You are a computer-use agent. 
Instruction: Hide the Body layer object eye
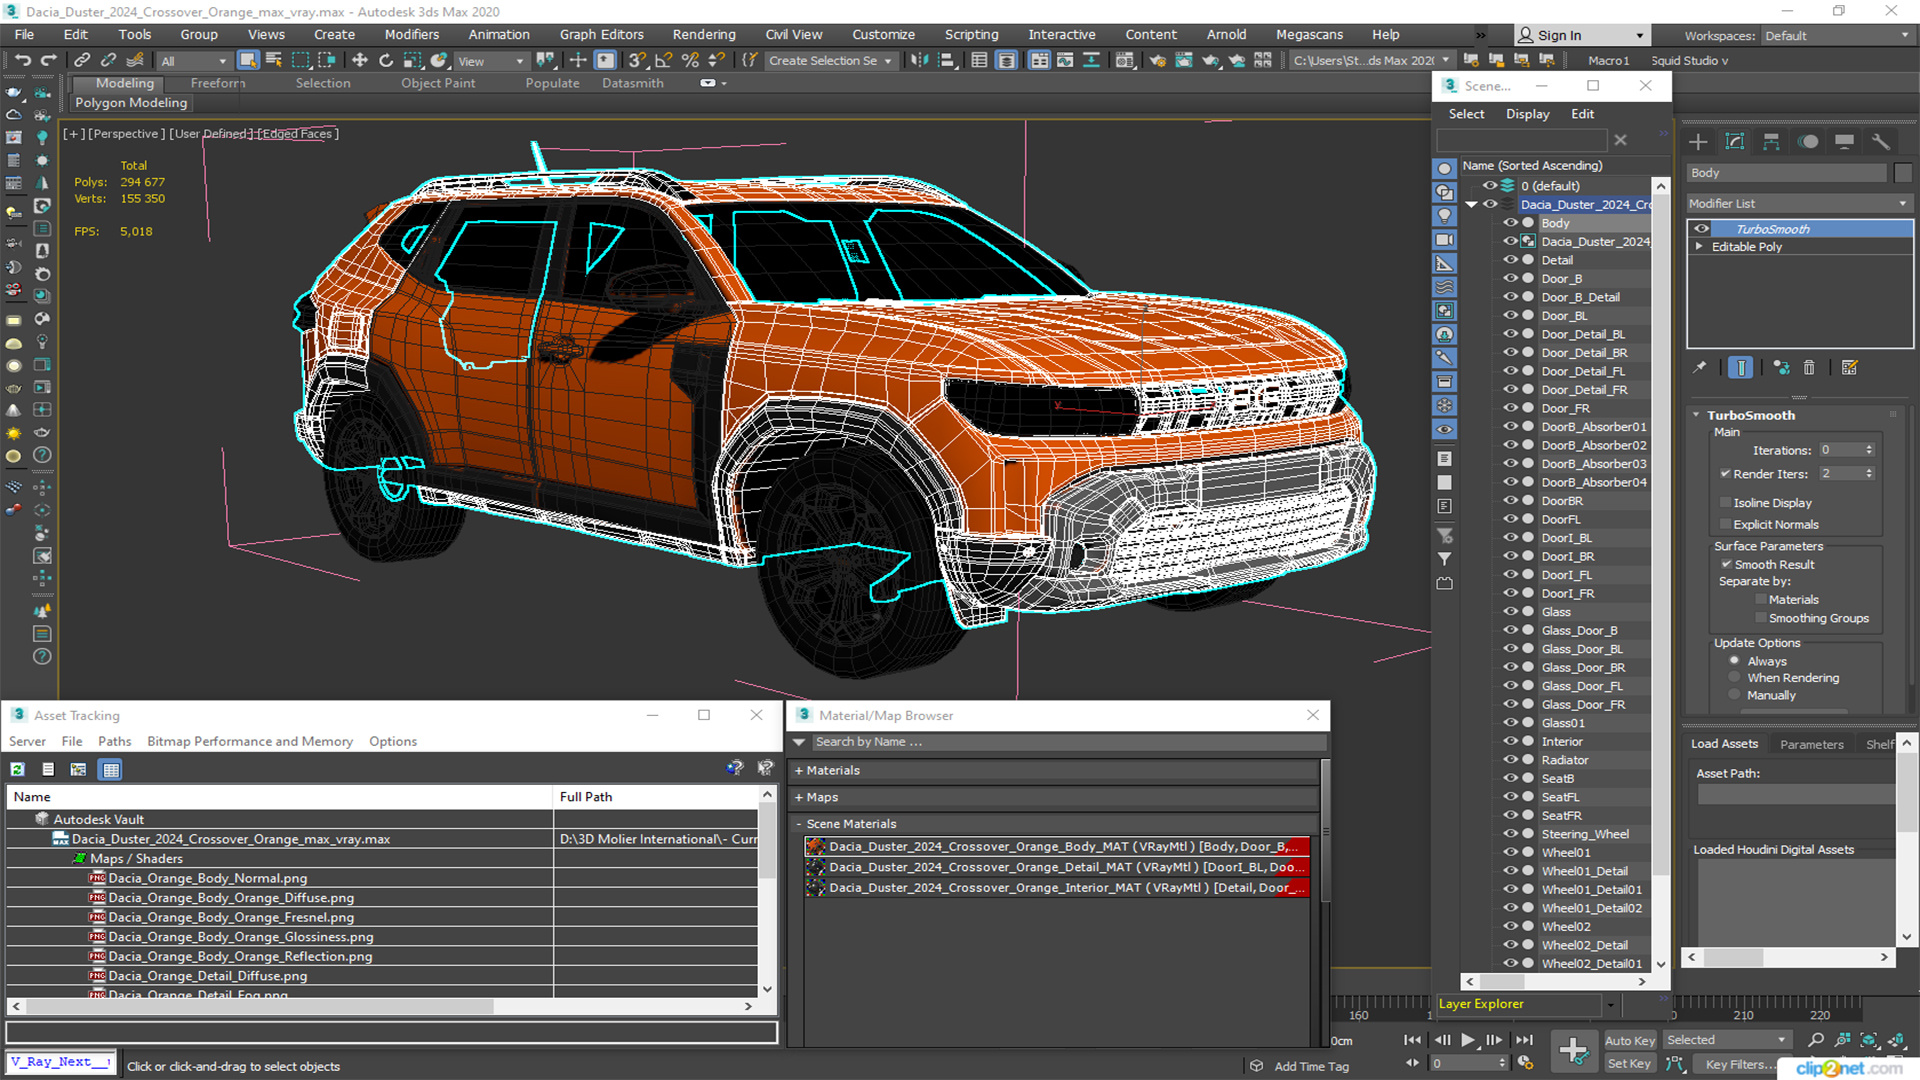[1510, 223]
